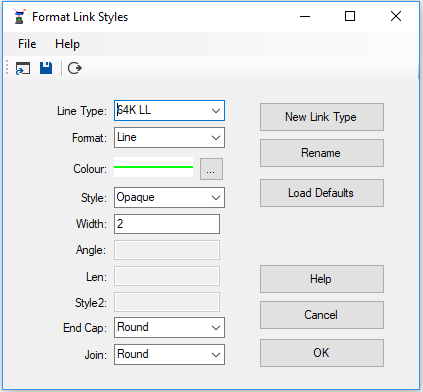This screenshot has height=392, width=423.
Task: Click the Format Link Styles app icon
Action: pos(19,16)
